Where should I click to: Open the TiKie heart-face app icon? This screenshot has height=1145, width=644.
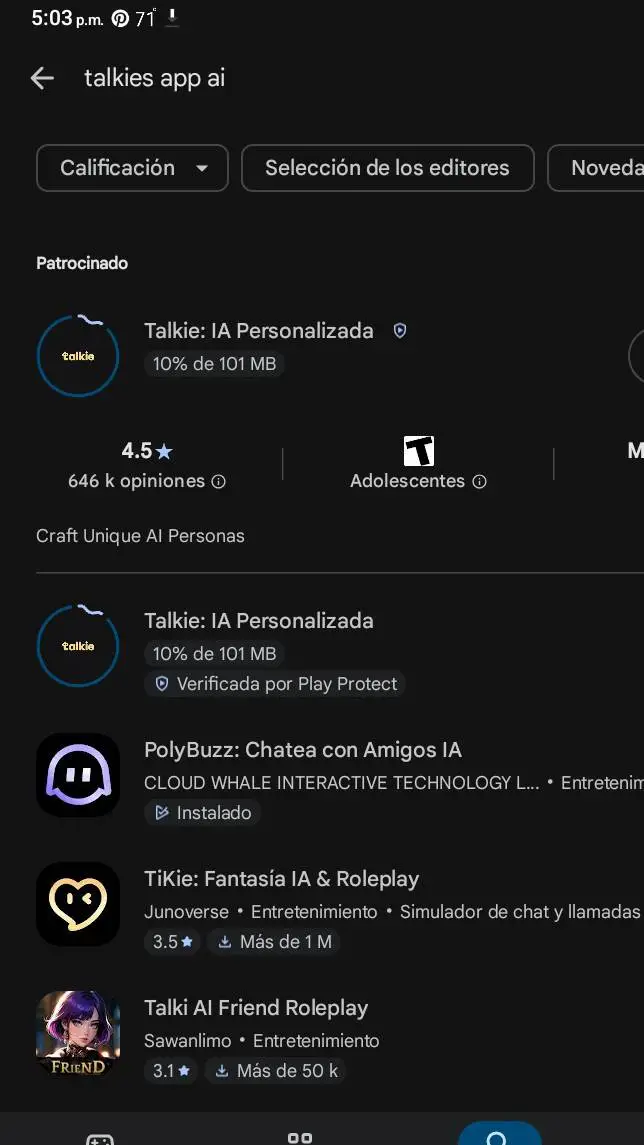click(x=78, y=904)
